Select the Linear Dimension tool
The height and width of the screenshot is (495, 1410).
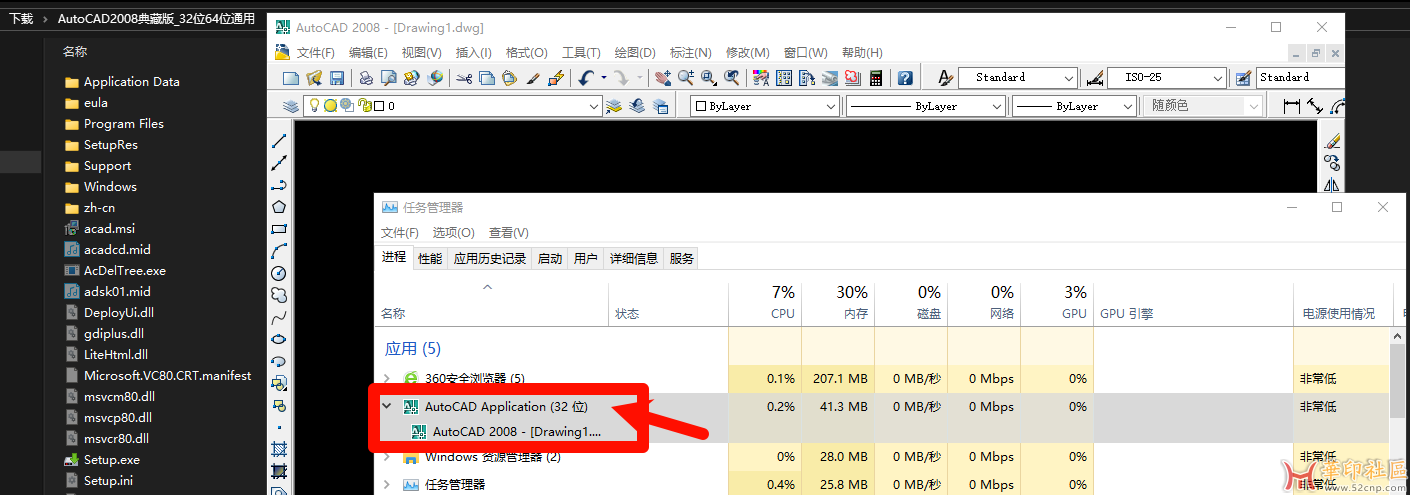coord(1291,105)
